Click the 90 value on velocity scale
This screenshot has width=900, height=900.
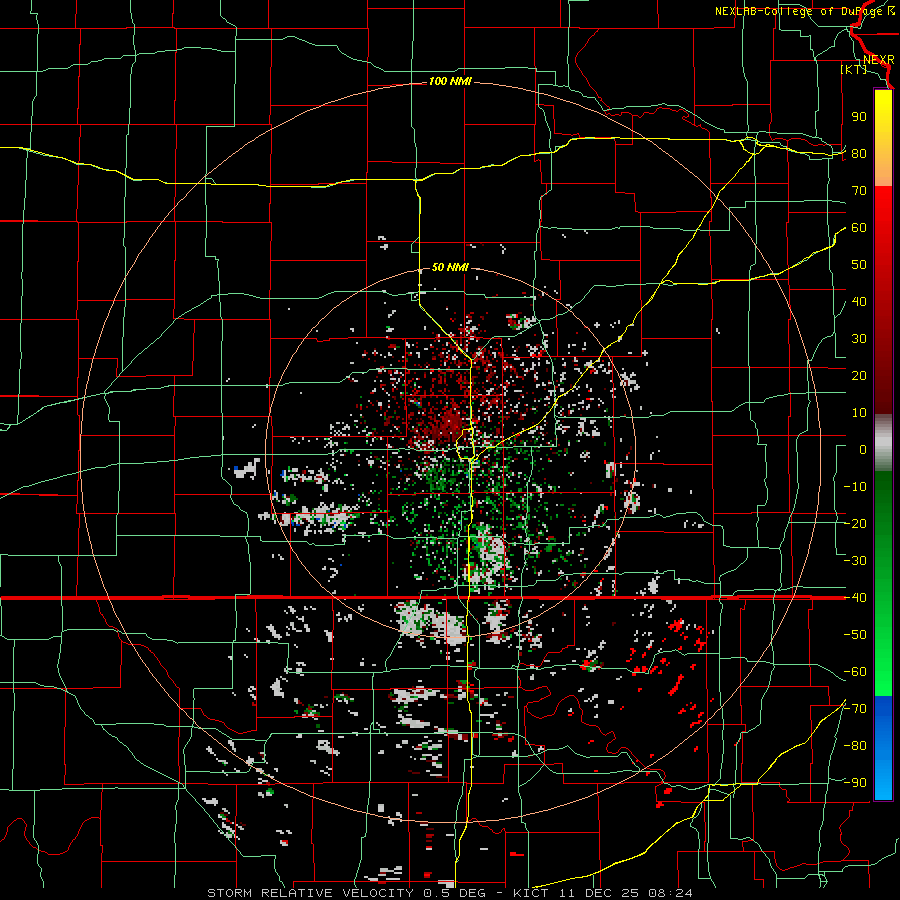pyautogui.click(x=859, y=117)
